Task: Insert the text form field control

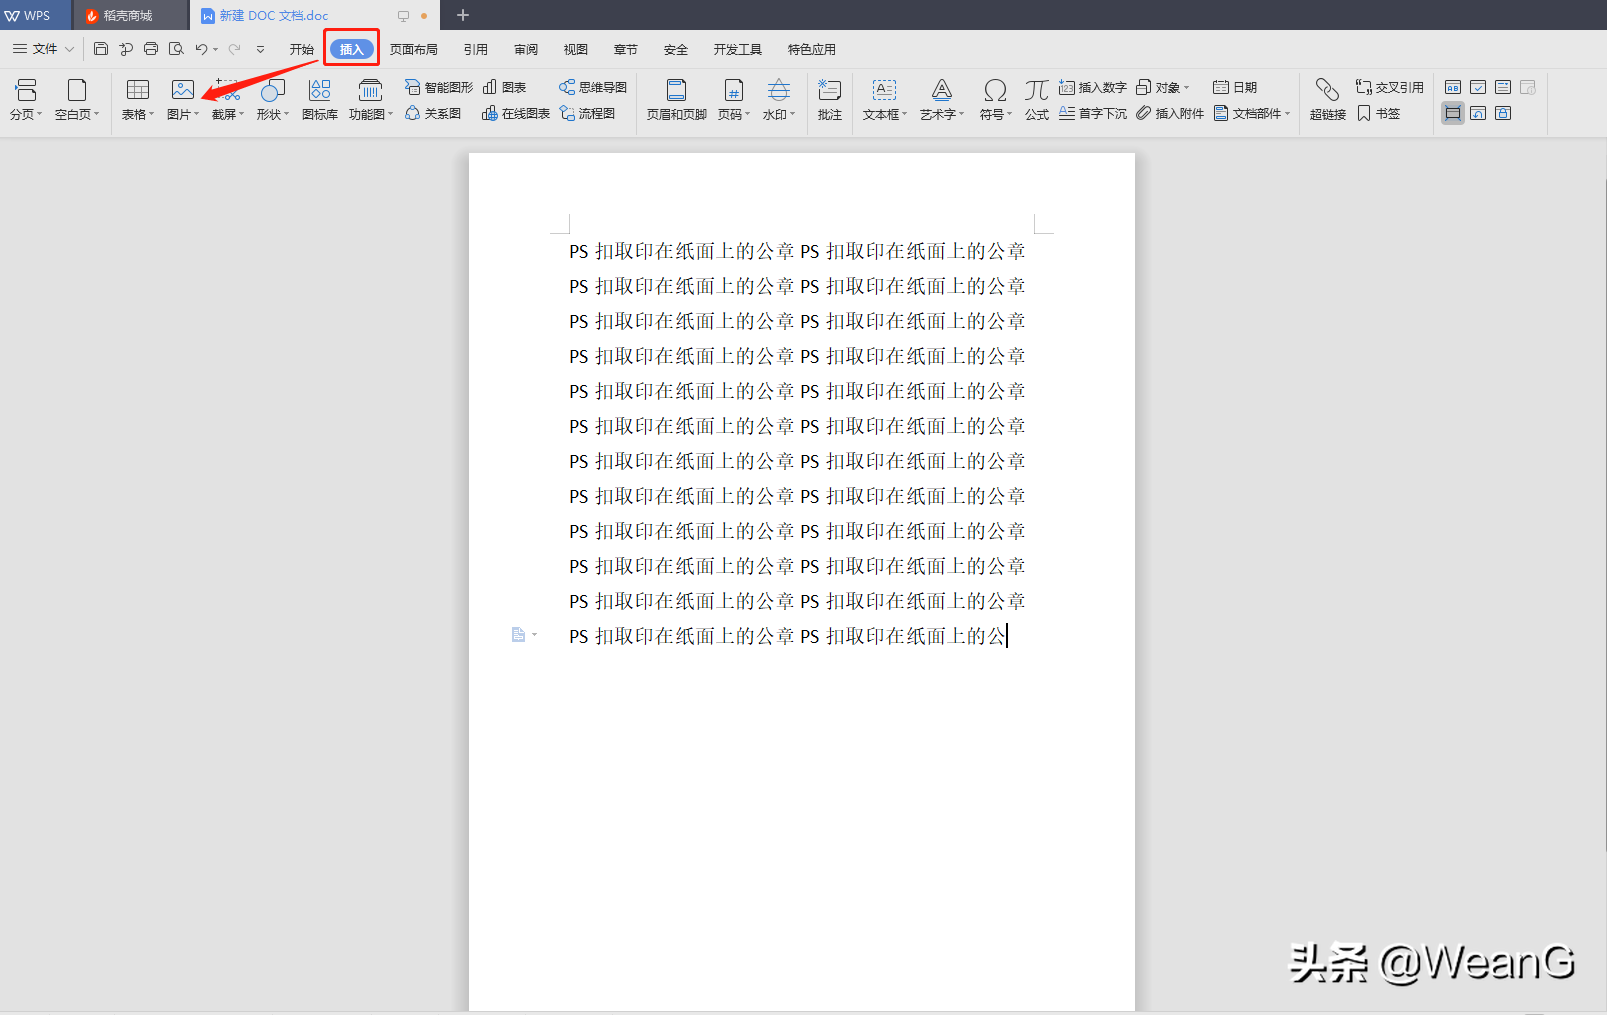Action: point(1453,87)
